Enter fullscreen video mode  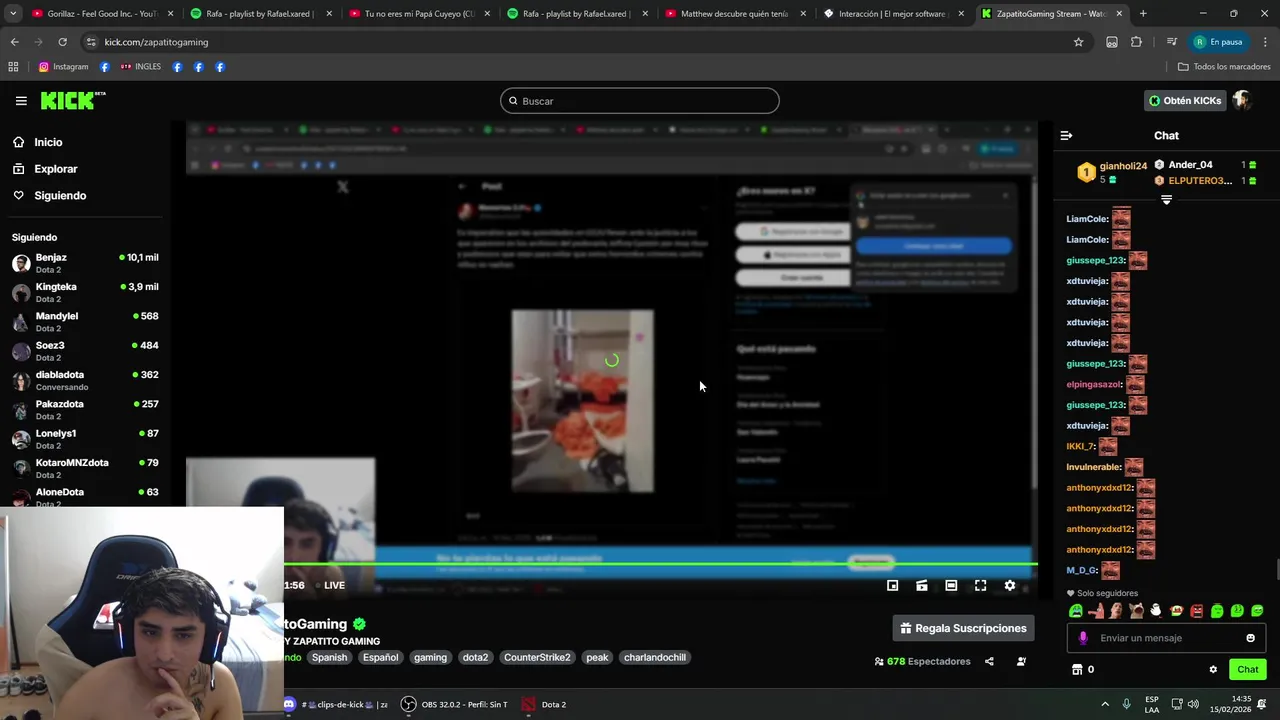click(980, 585)
